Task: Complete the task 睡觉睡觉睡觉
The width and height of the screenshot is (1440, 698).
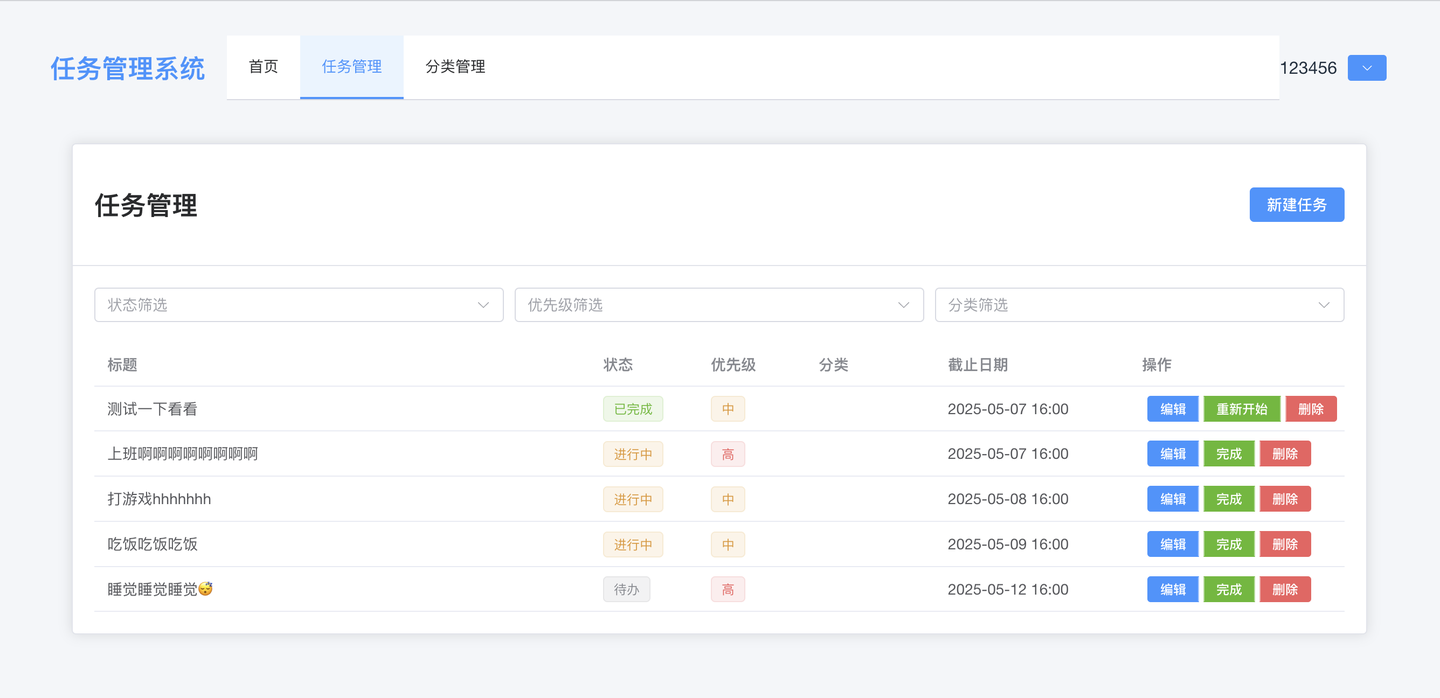Action: [x=1228, y=589]
